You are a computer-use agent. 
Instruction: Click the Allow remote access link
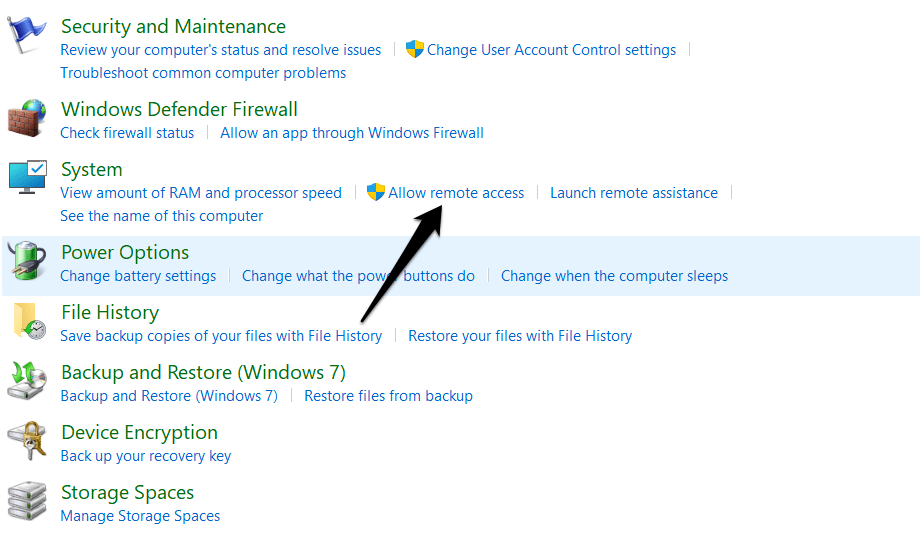pyautogui.click(x=456, y=193)
